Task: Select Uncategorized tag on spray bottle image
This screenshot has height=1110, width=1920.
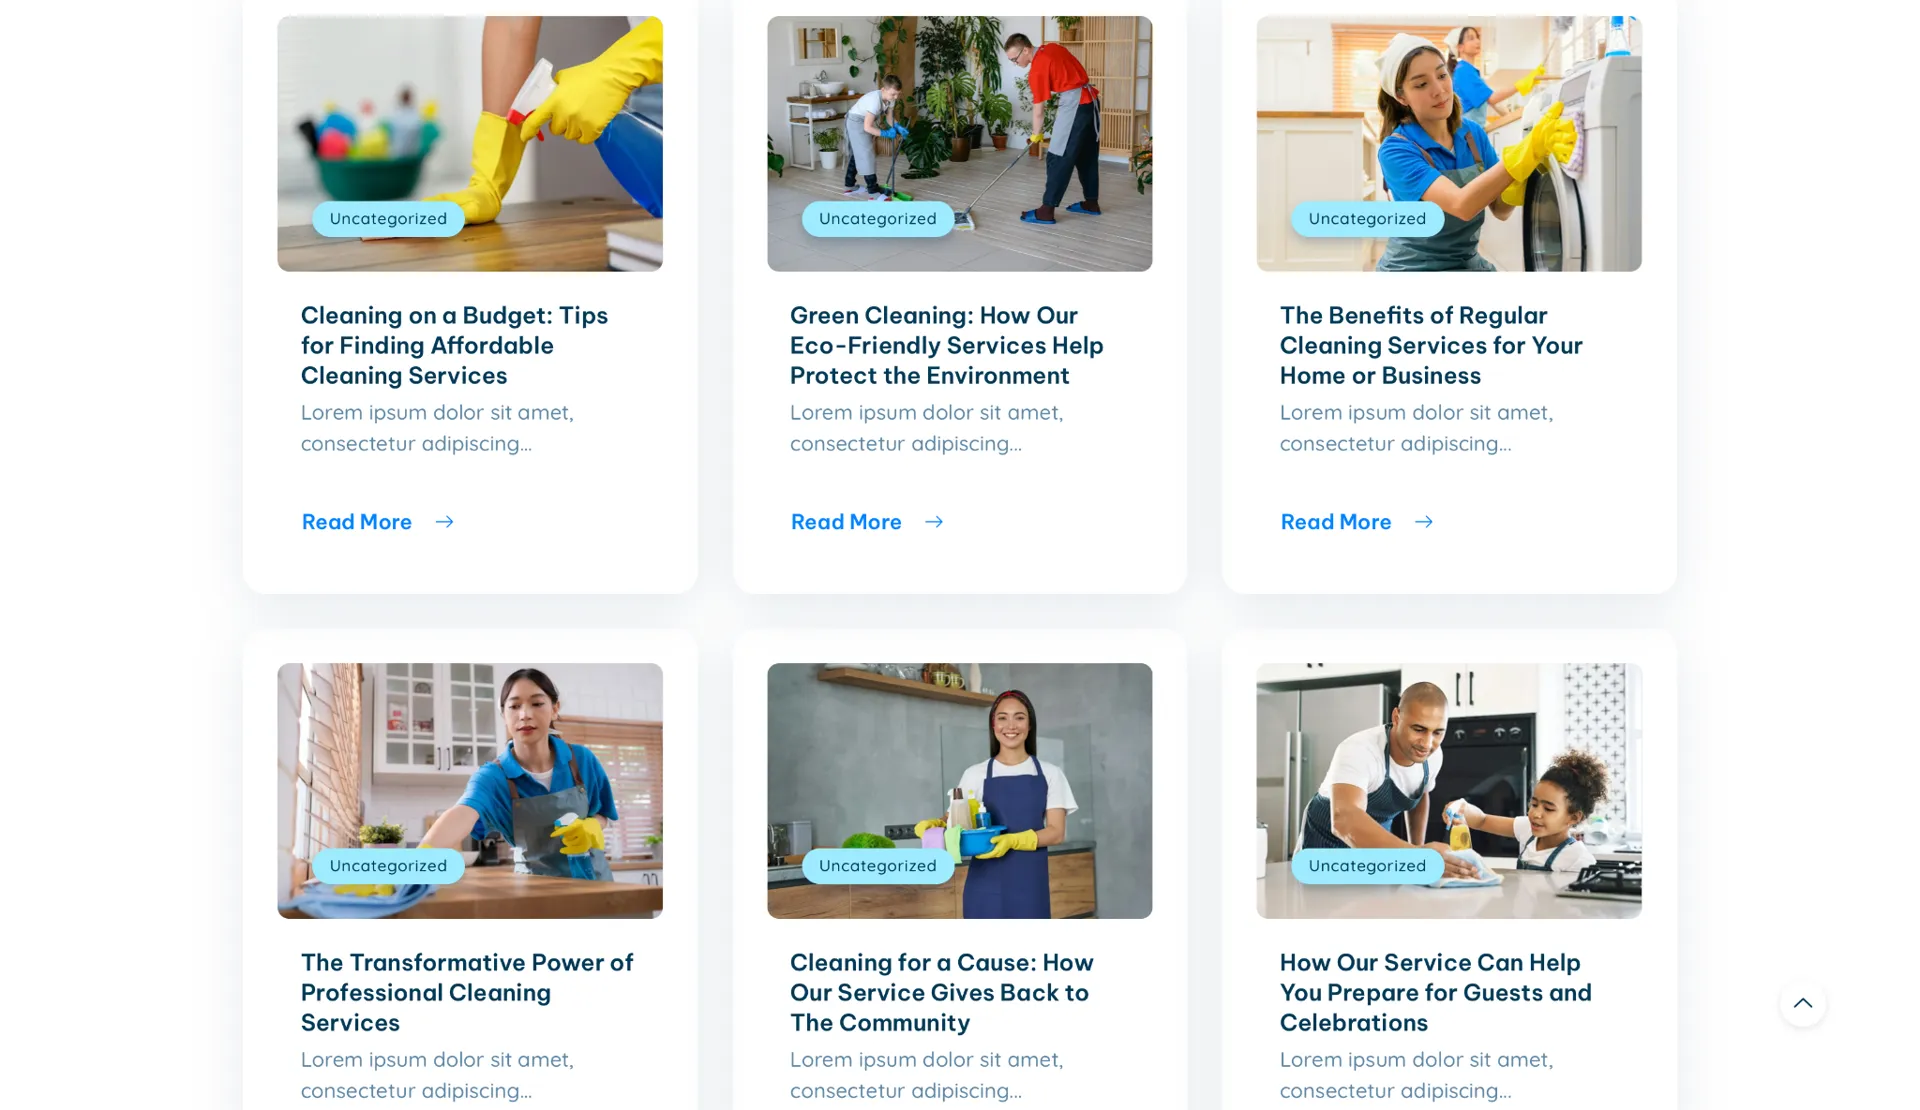Action: [388, 219]
